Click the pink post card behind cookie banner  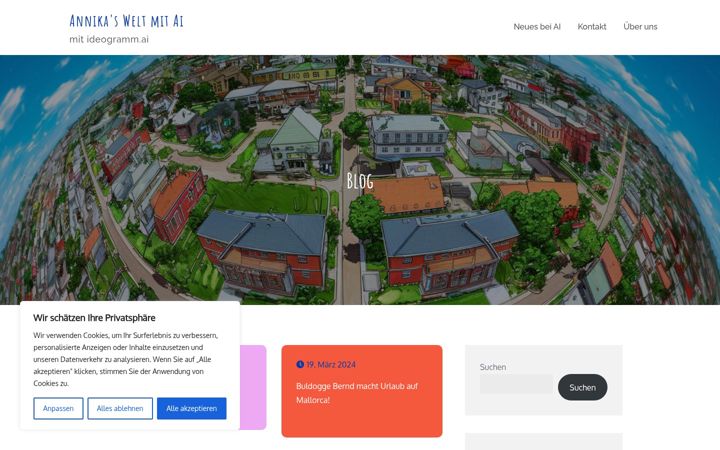pyautogui.click(x=253, y=387)
